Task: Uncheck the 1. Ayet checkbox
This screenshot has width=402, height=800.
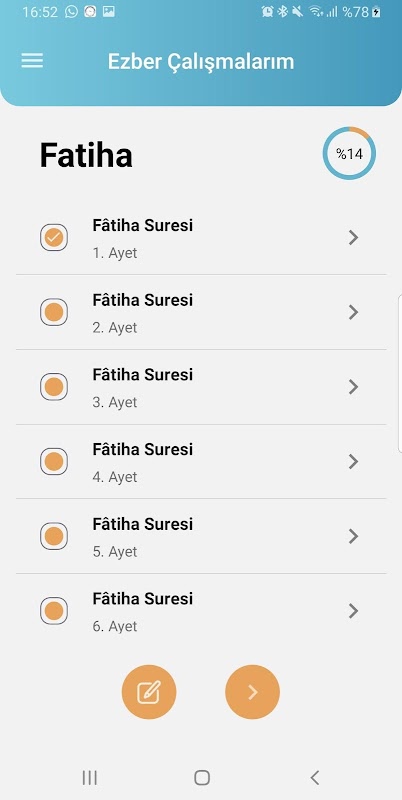Action: pos(54,237)
